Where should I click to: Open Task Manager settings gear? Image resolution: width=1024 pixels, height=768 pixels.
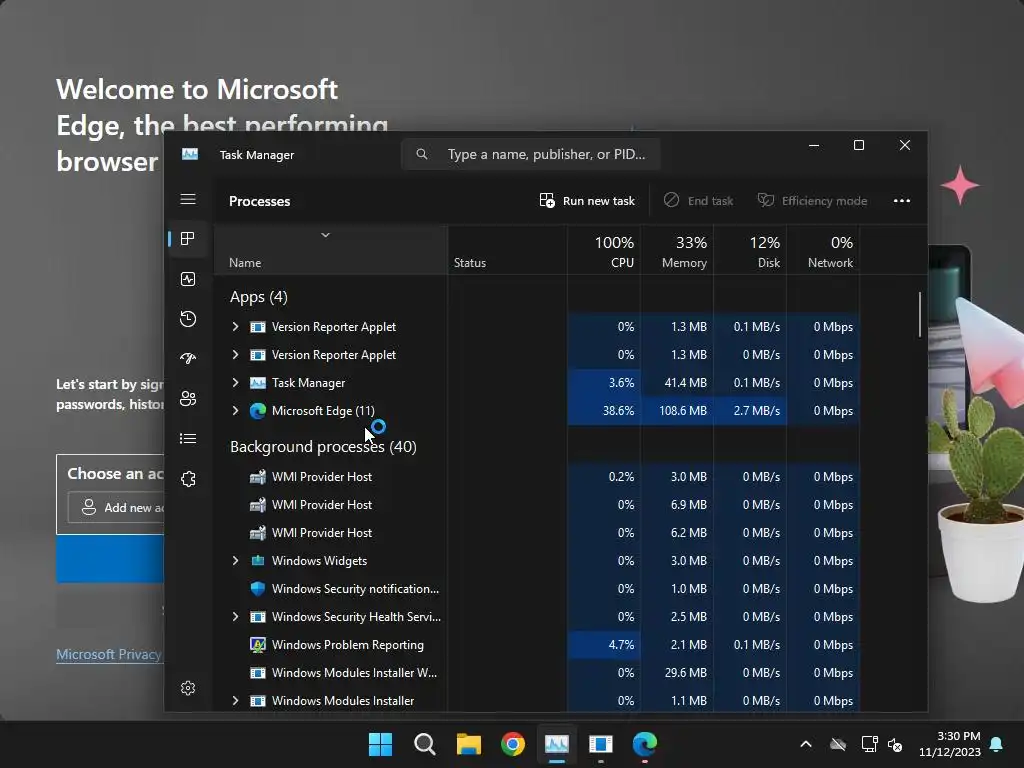(188, 688)
